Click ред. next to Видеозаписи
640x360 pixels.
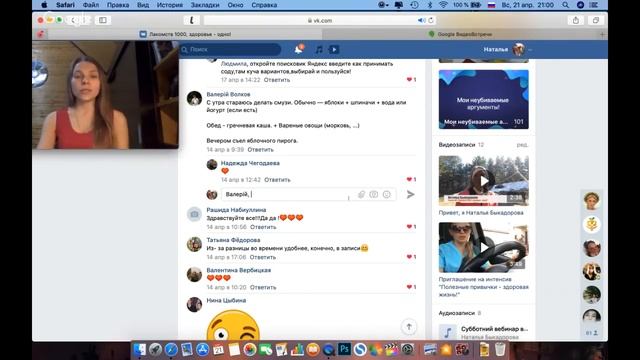[522, 145]
